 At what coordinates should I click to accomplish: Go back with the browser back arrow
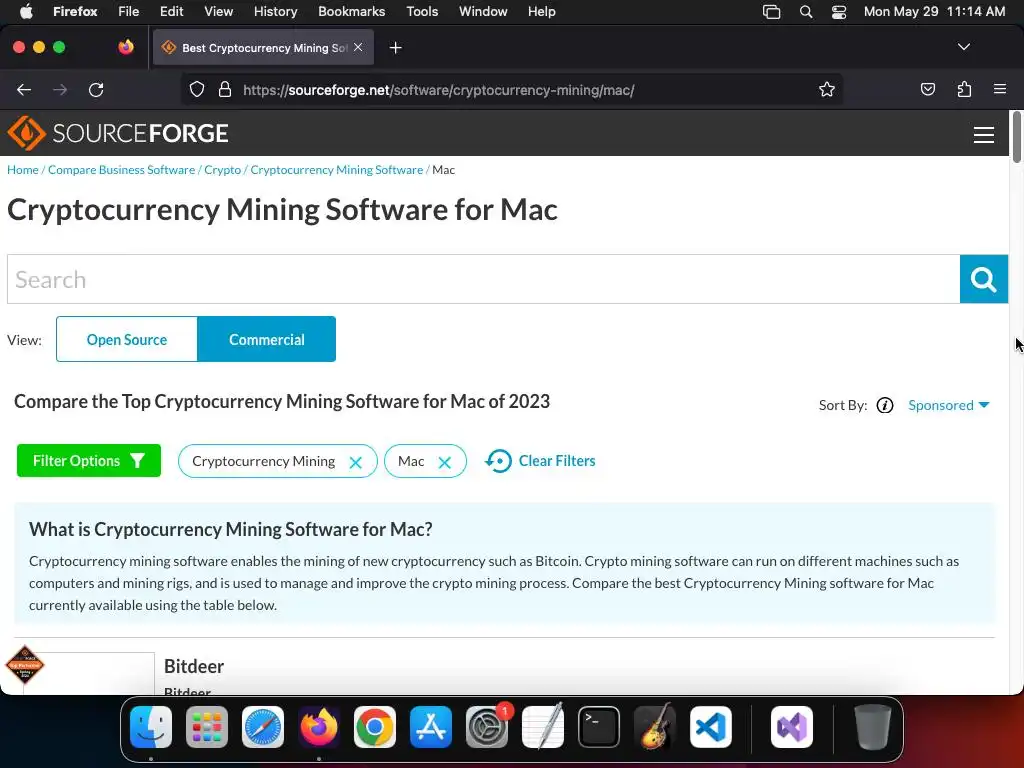click(24, 89)
